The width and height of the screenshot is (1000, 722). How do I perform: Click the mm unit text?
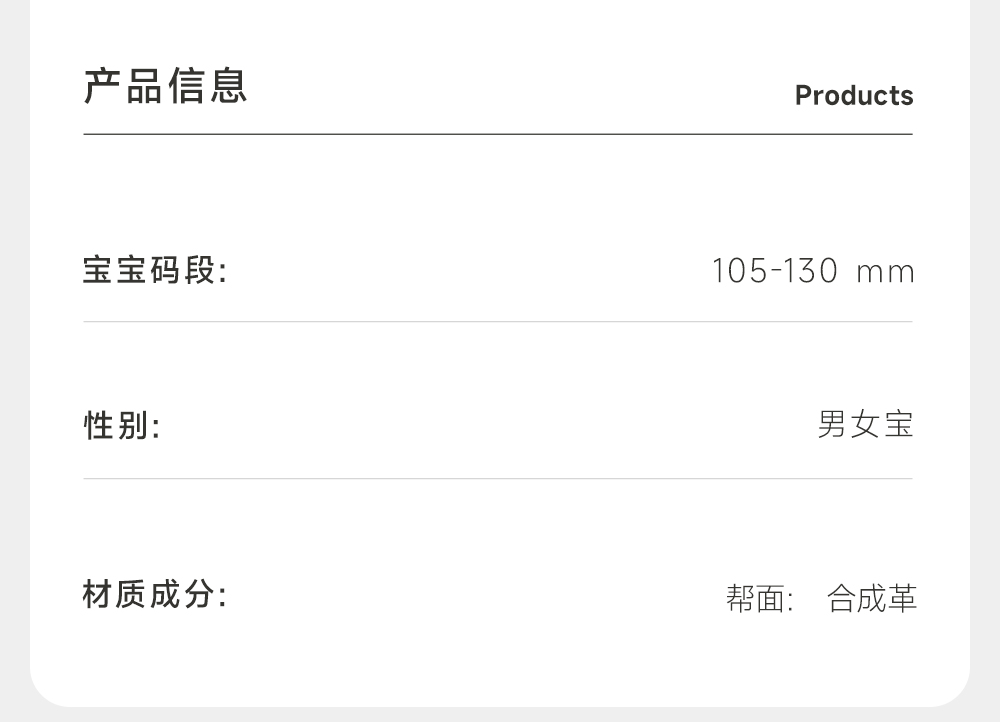click(885, 273)
